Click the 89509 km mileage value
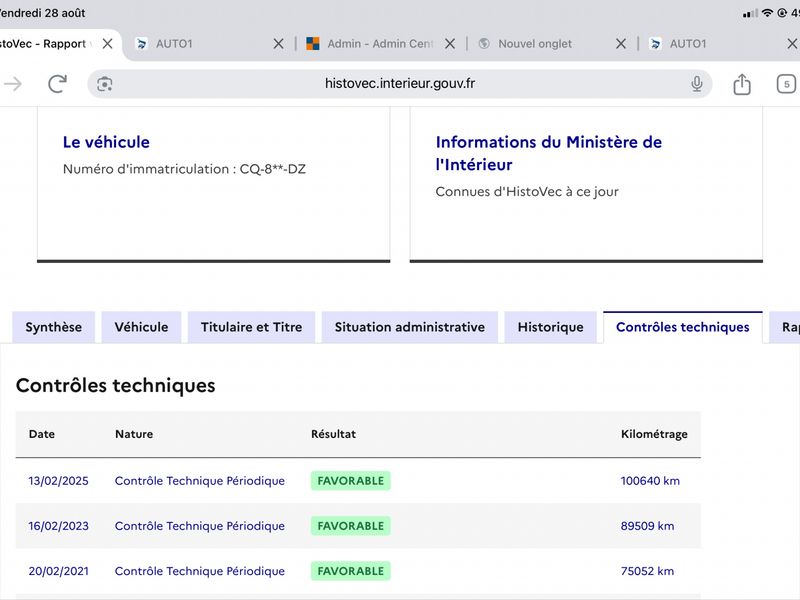Screen dimensions: 800x600 [647, 526]
